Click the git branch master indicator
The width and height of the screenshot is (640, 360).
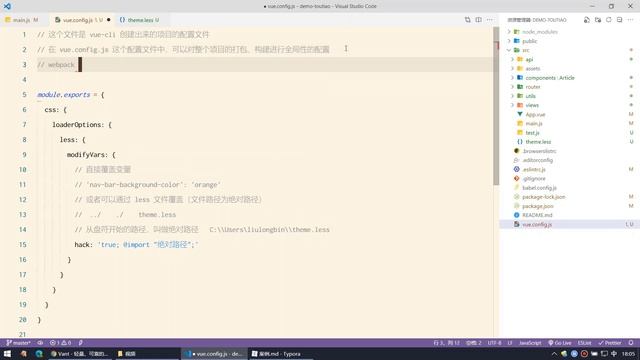18,343
